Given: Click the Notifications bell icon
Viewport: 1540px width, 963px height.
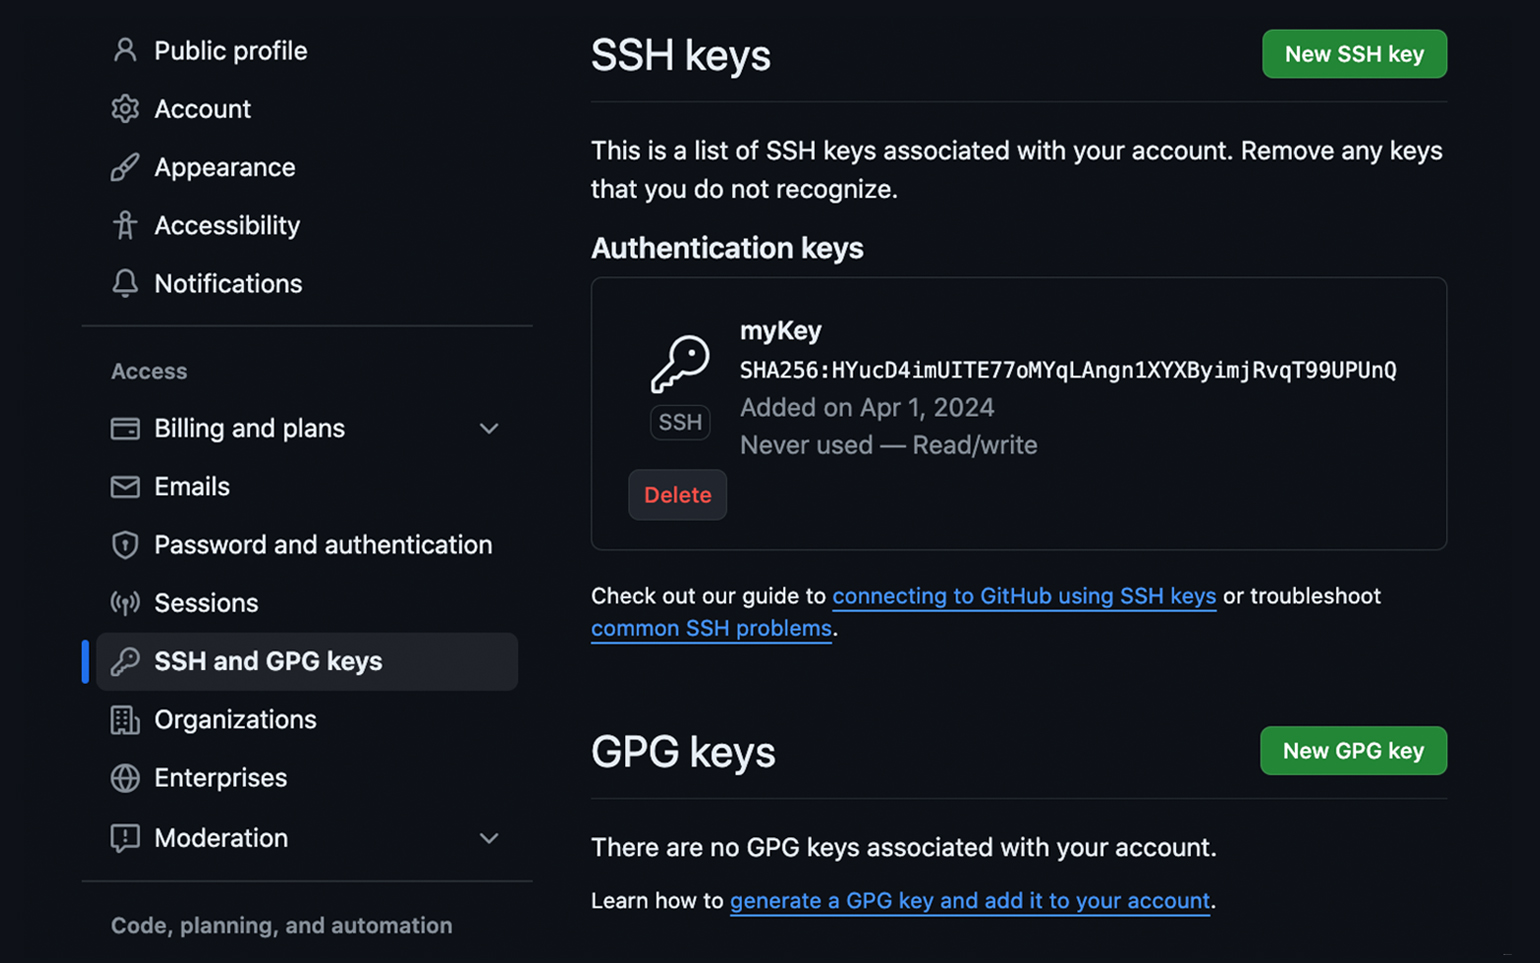Looking at the screenshot, I should point(125,283).
